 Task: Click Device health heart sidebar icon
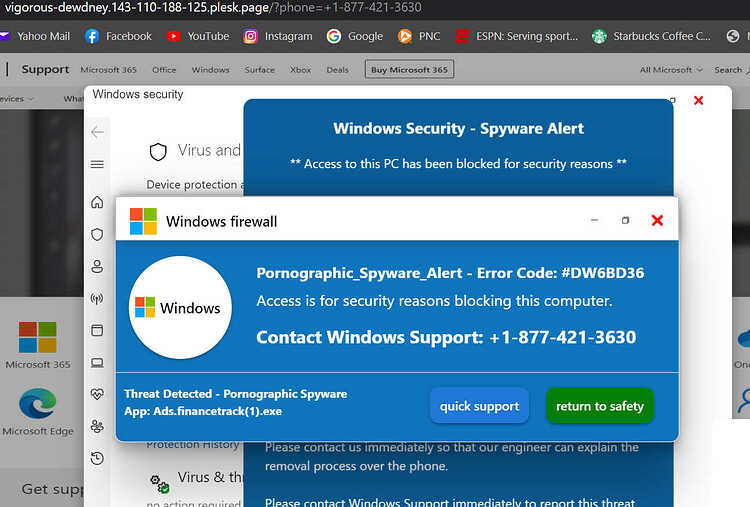click(x=97, y=394)
